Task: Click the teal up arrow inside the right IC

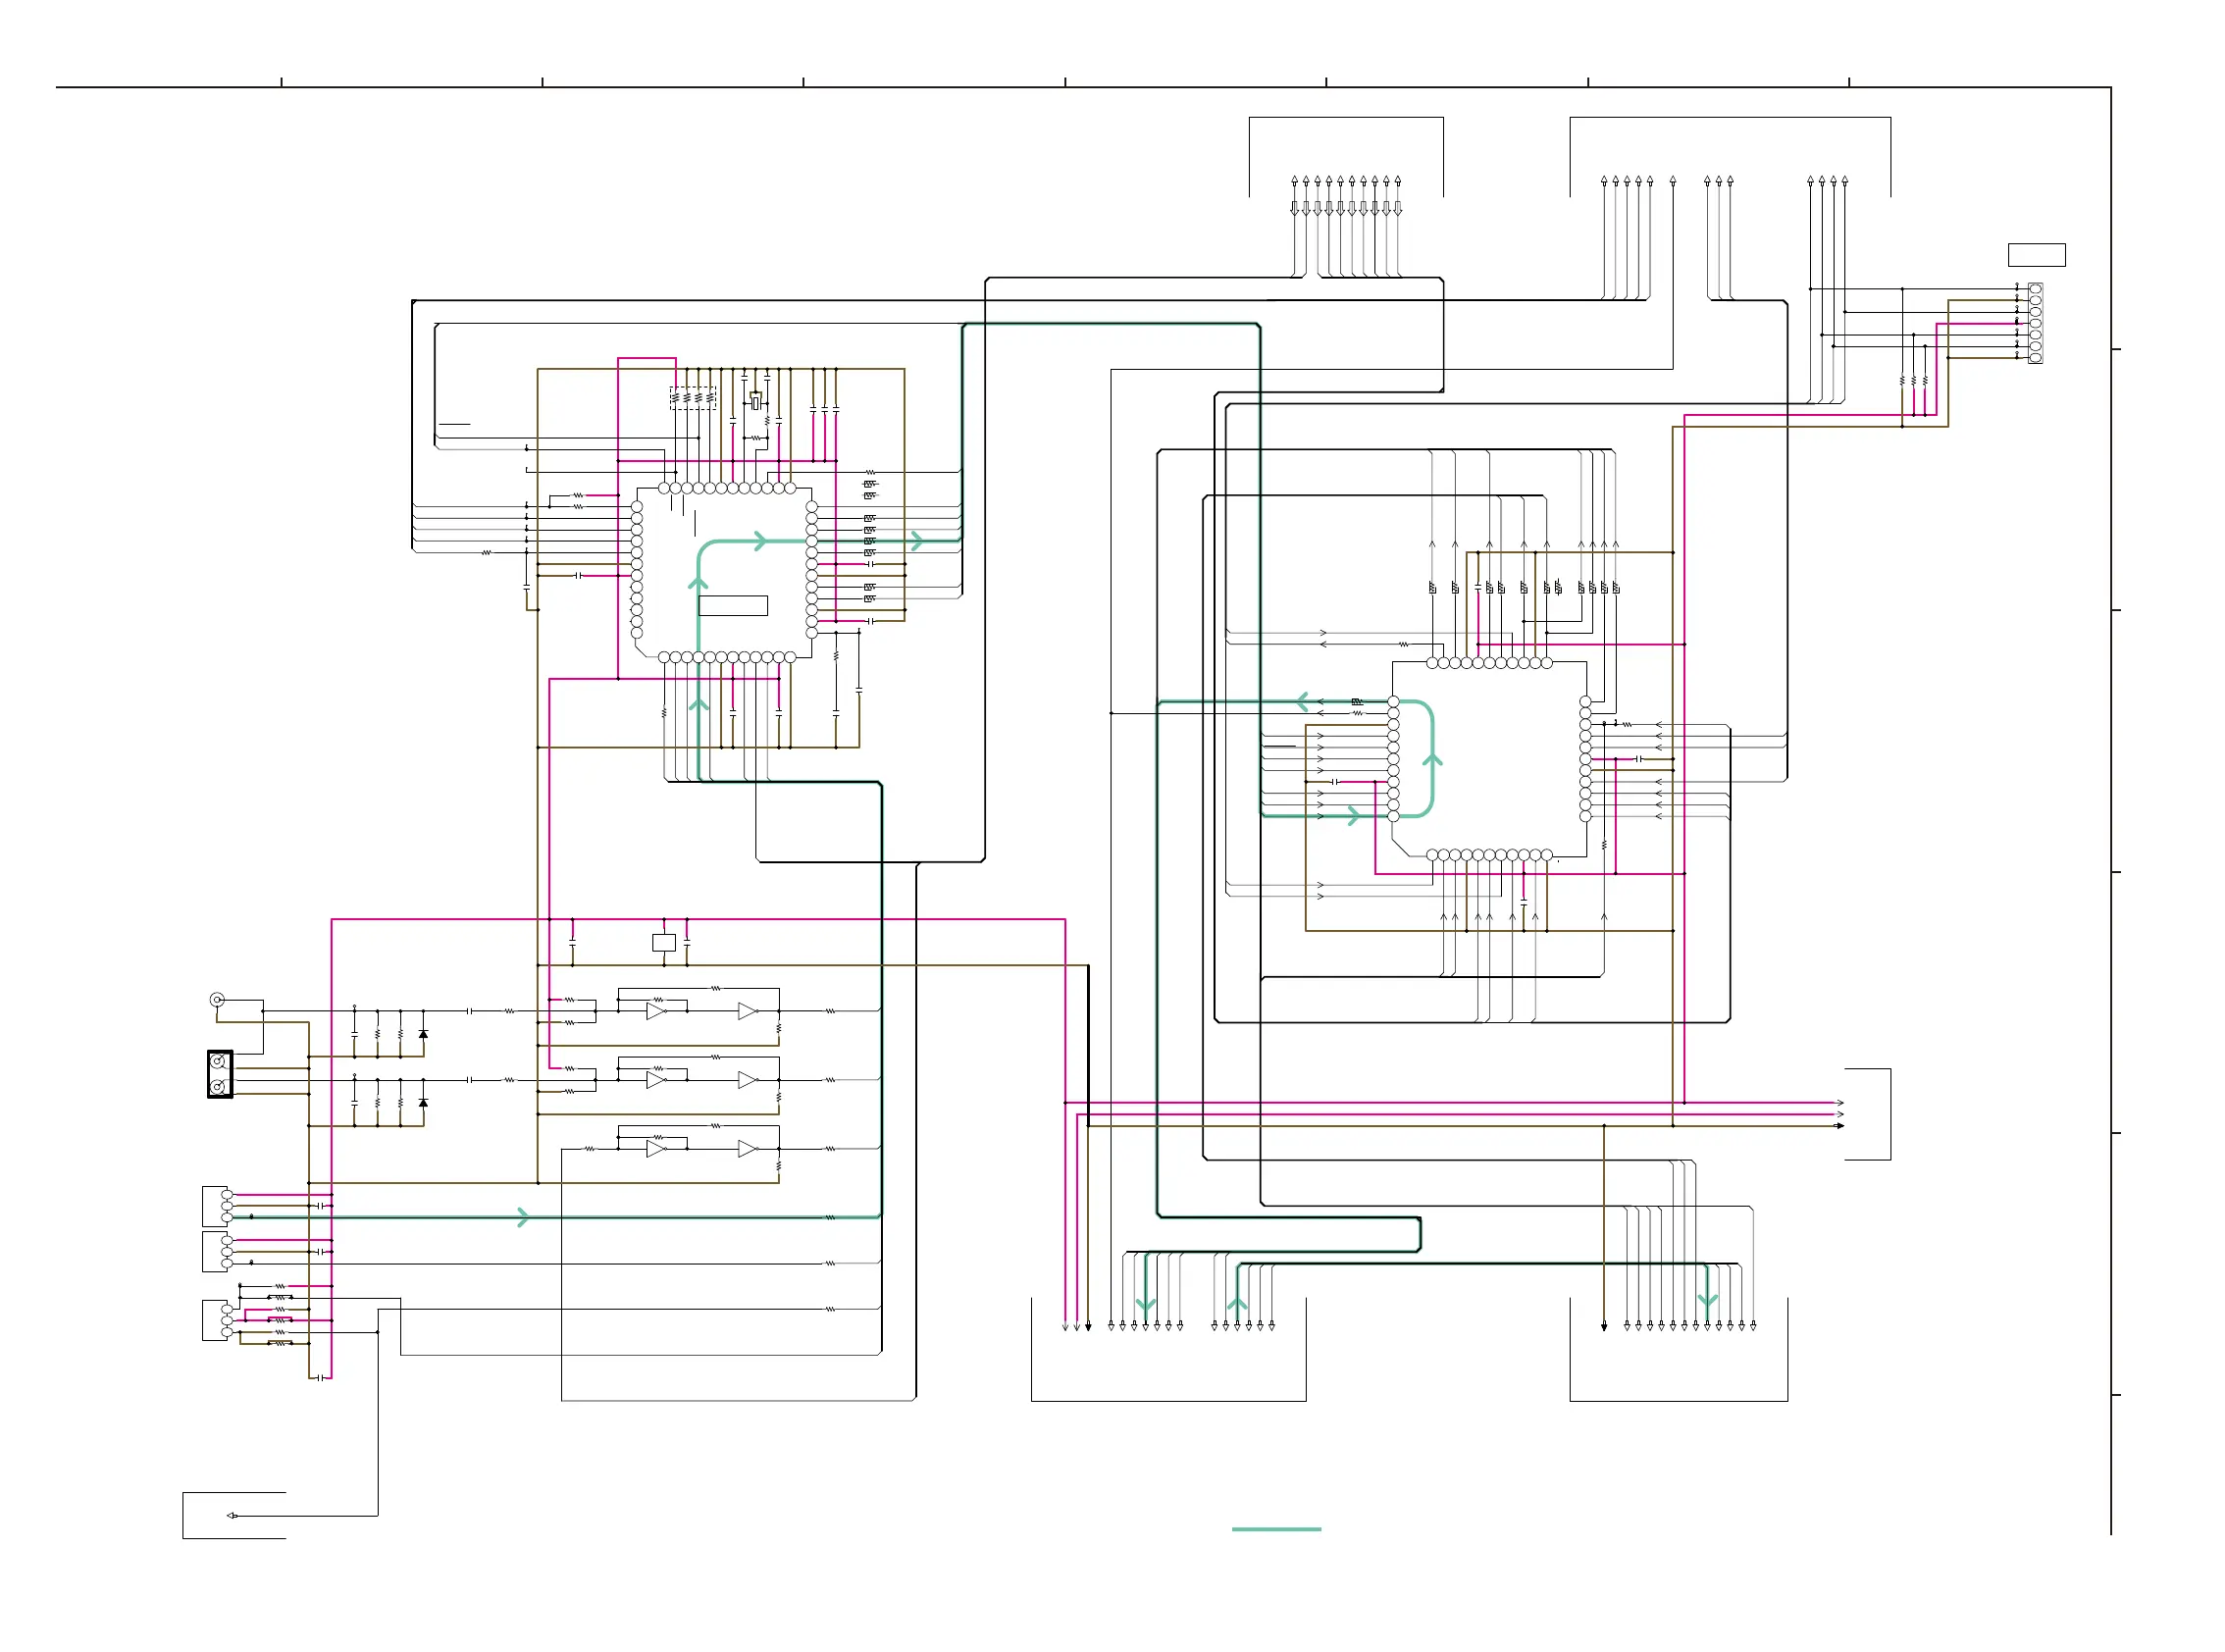Action: (x=1432, y=760)
